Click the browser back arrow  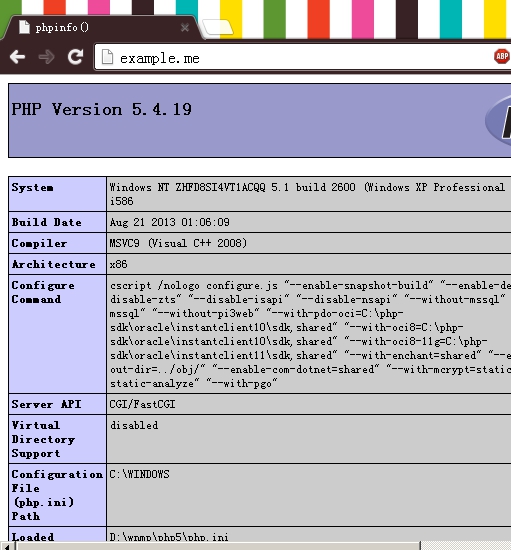click(x=18, y=57)
